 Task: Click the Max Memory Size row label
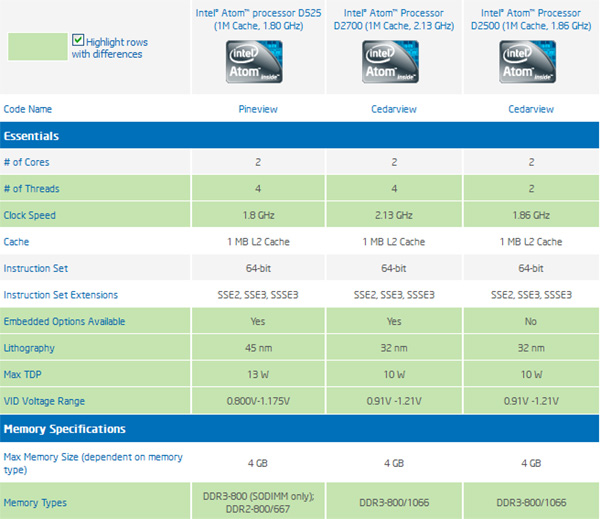[93, 463]
